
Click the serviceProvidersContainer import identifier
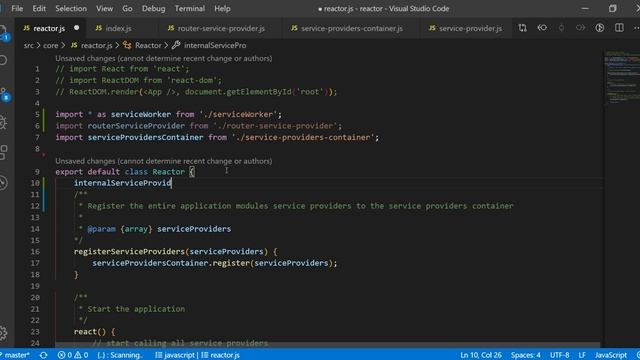click(x=145, y=137)
